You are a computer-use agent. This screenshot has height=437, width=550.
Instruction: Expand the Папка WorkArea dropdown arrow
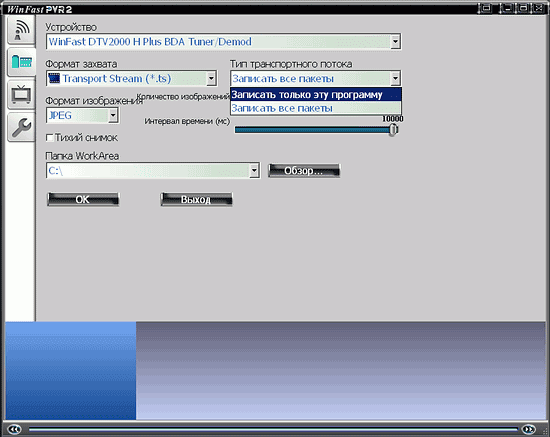click(254, 171)
